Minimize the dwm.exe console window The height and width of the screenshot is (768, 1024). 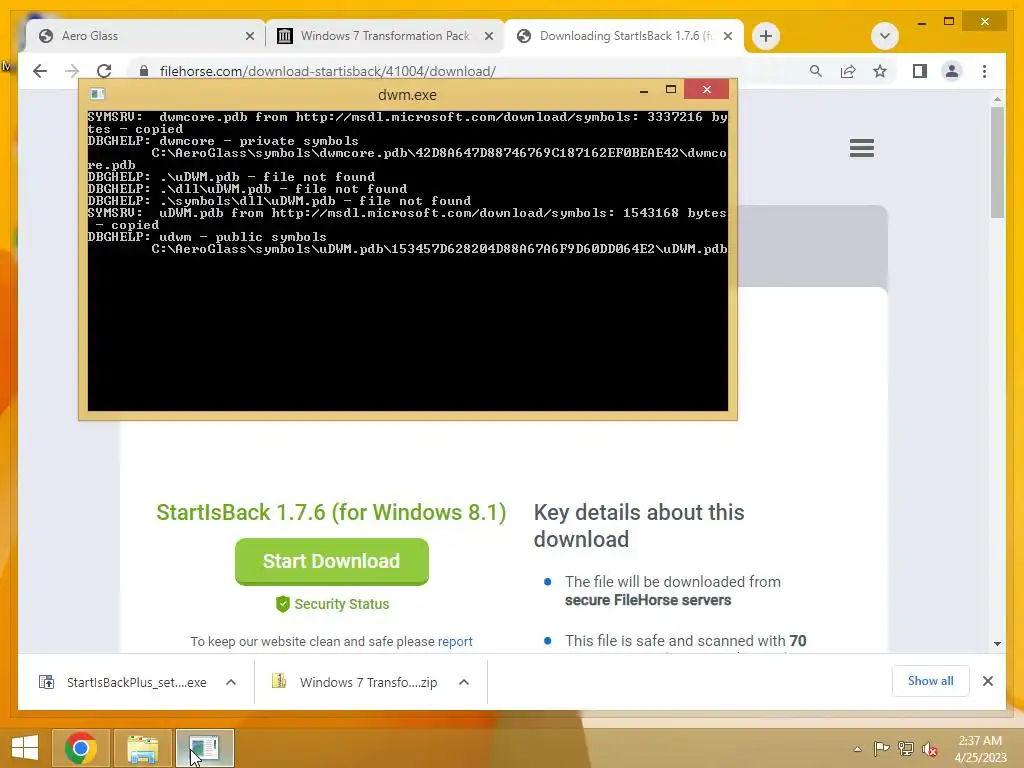click(x=644, y=90)
